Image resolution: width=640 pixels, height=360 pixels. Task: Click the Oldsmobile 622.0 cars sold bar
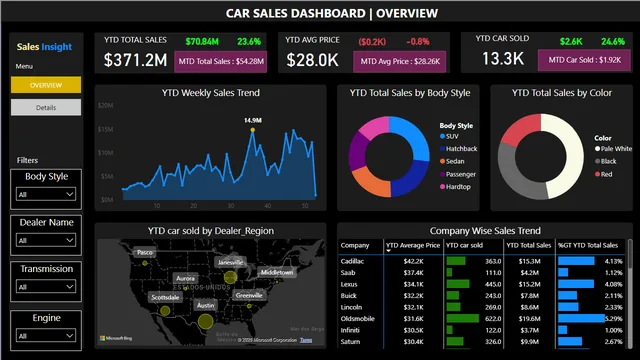pos(462,318)
